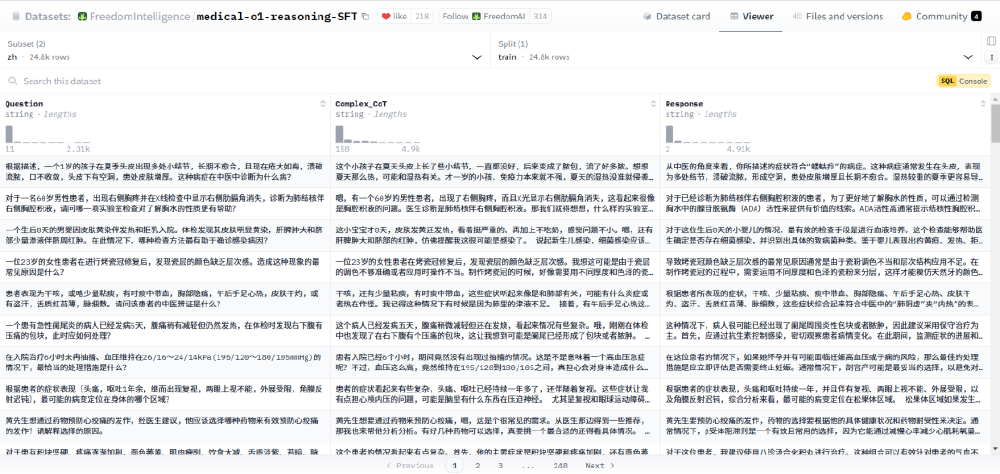Click the 4.91k max length value
This screenshot has height=474, width=1000.
point(739,149)
